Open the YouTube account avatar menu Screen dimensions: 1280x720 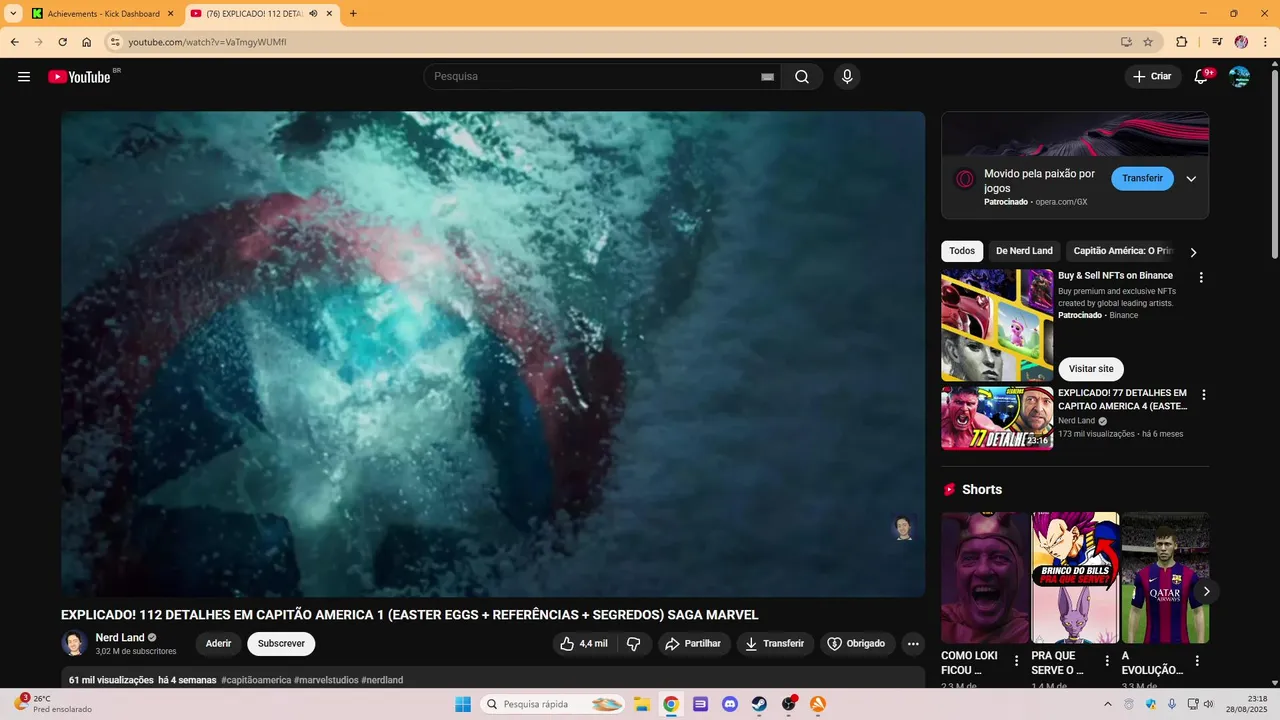[x=1239, y=77]
